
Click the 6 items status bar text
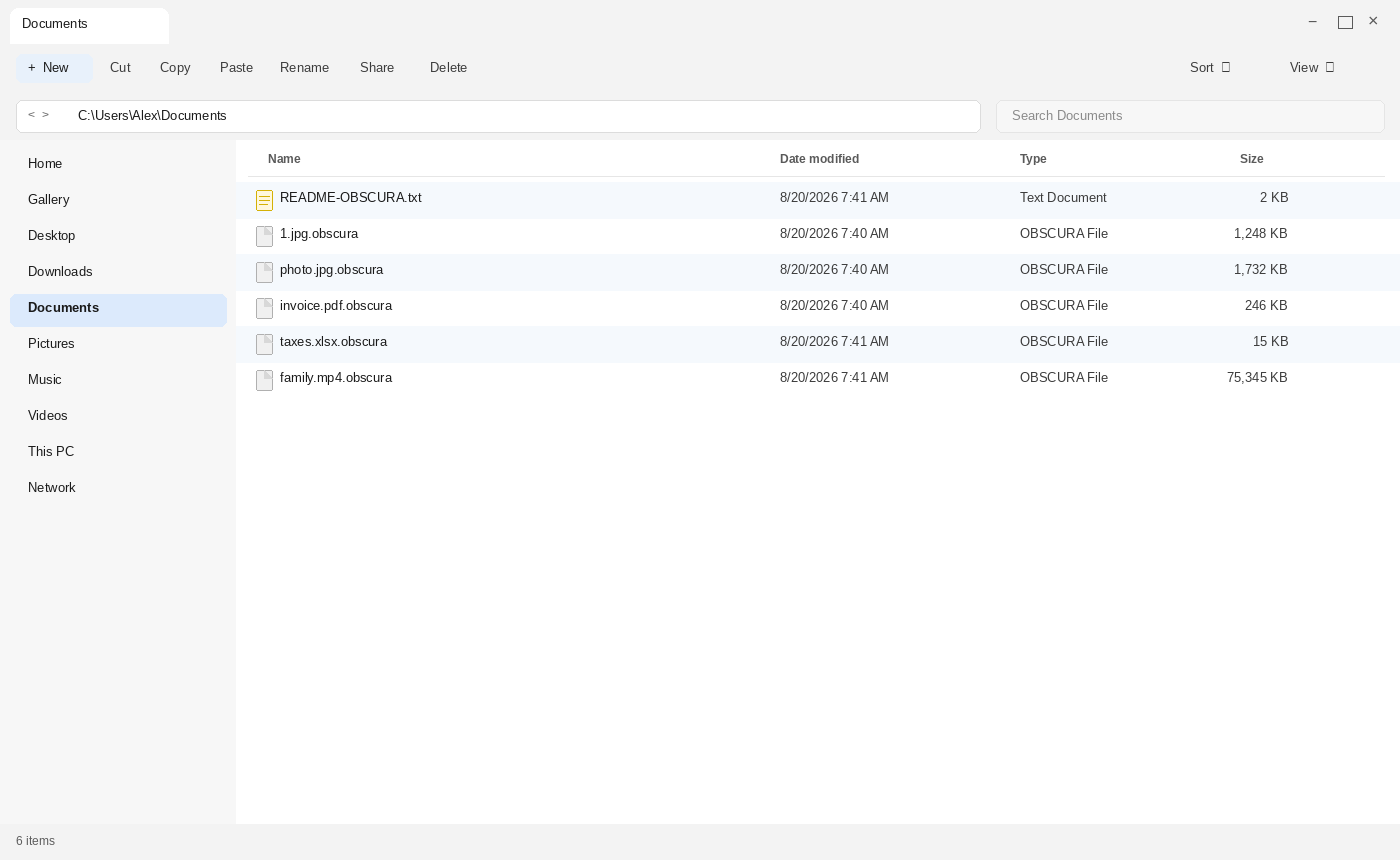(35, 841)
